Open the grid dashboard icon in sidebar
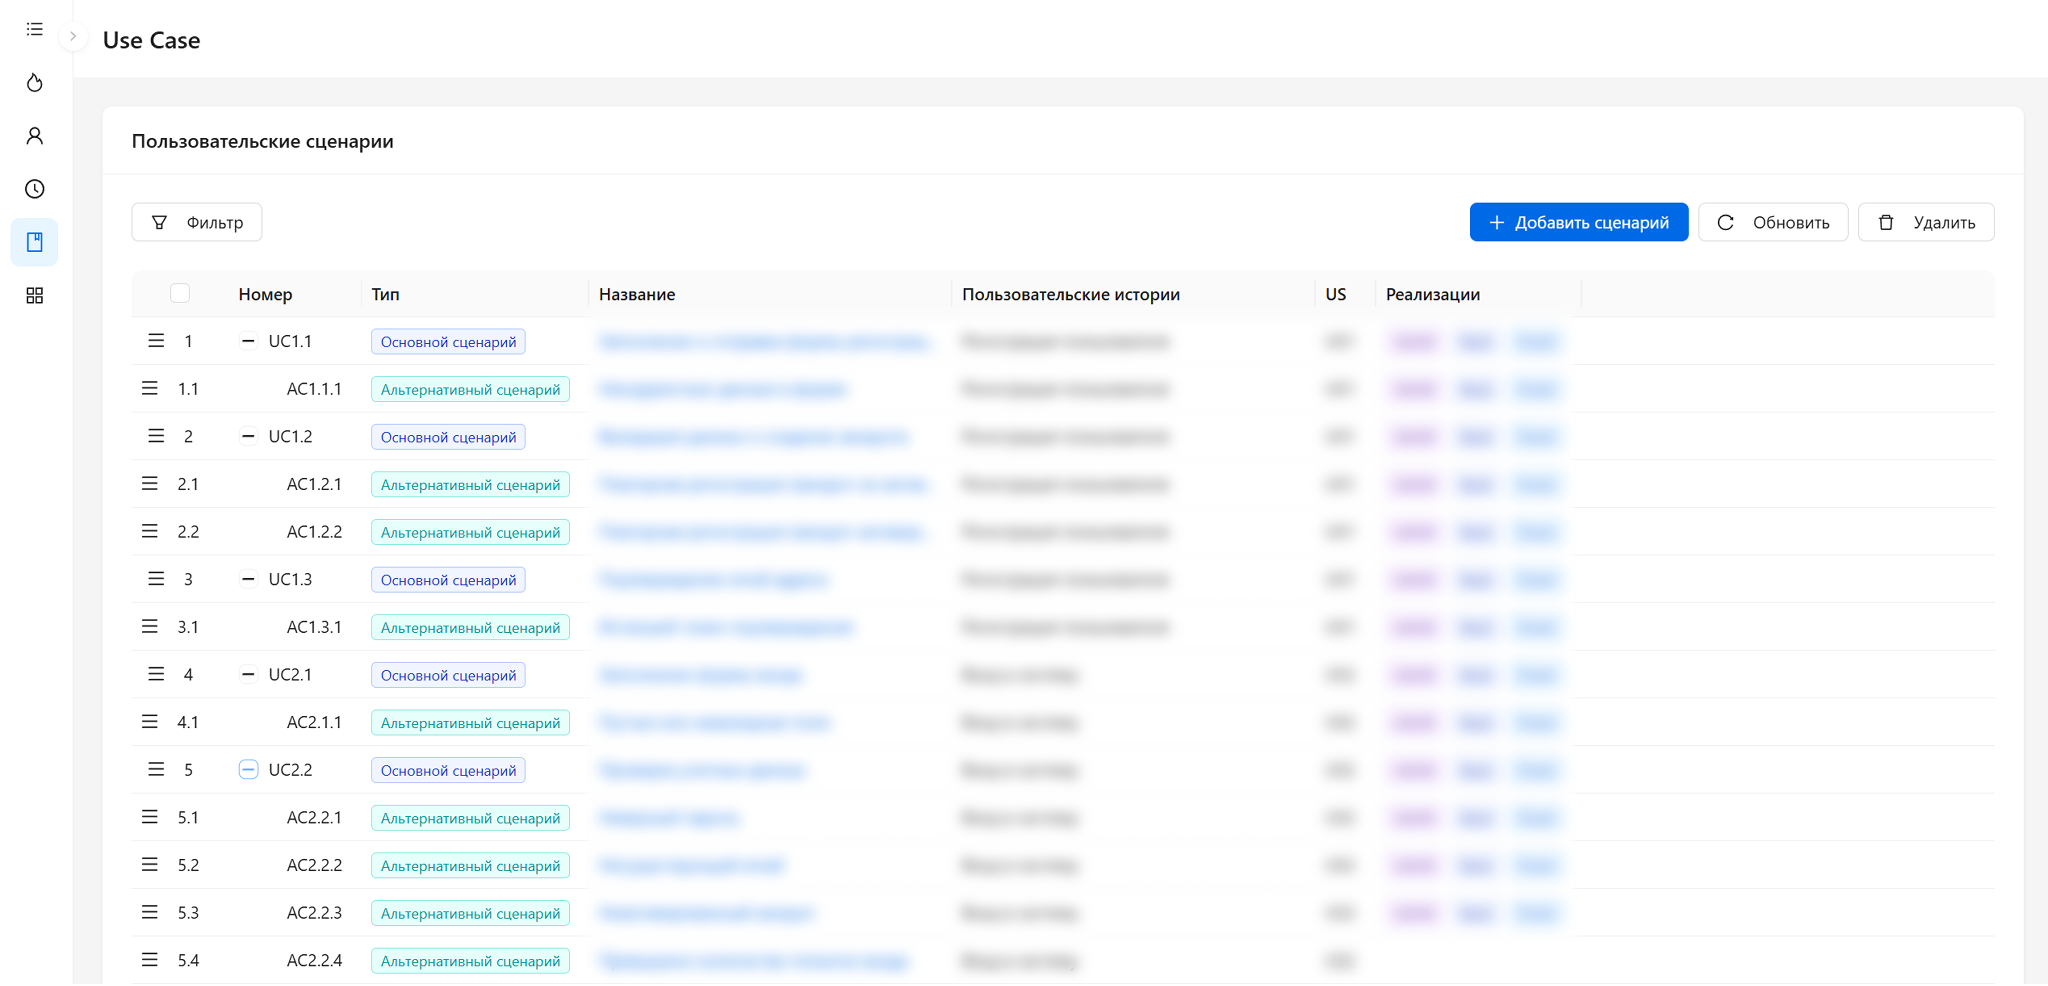The height and width of the screenshot is (986, 2048). 35,295
